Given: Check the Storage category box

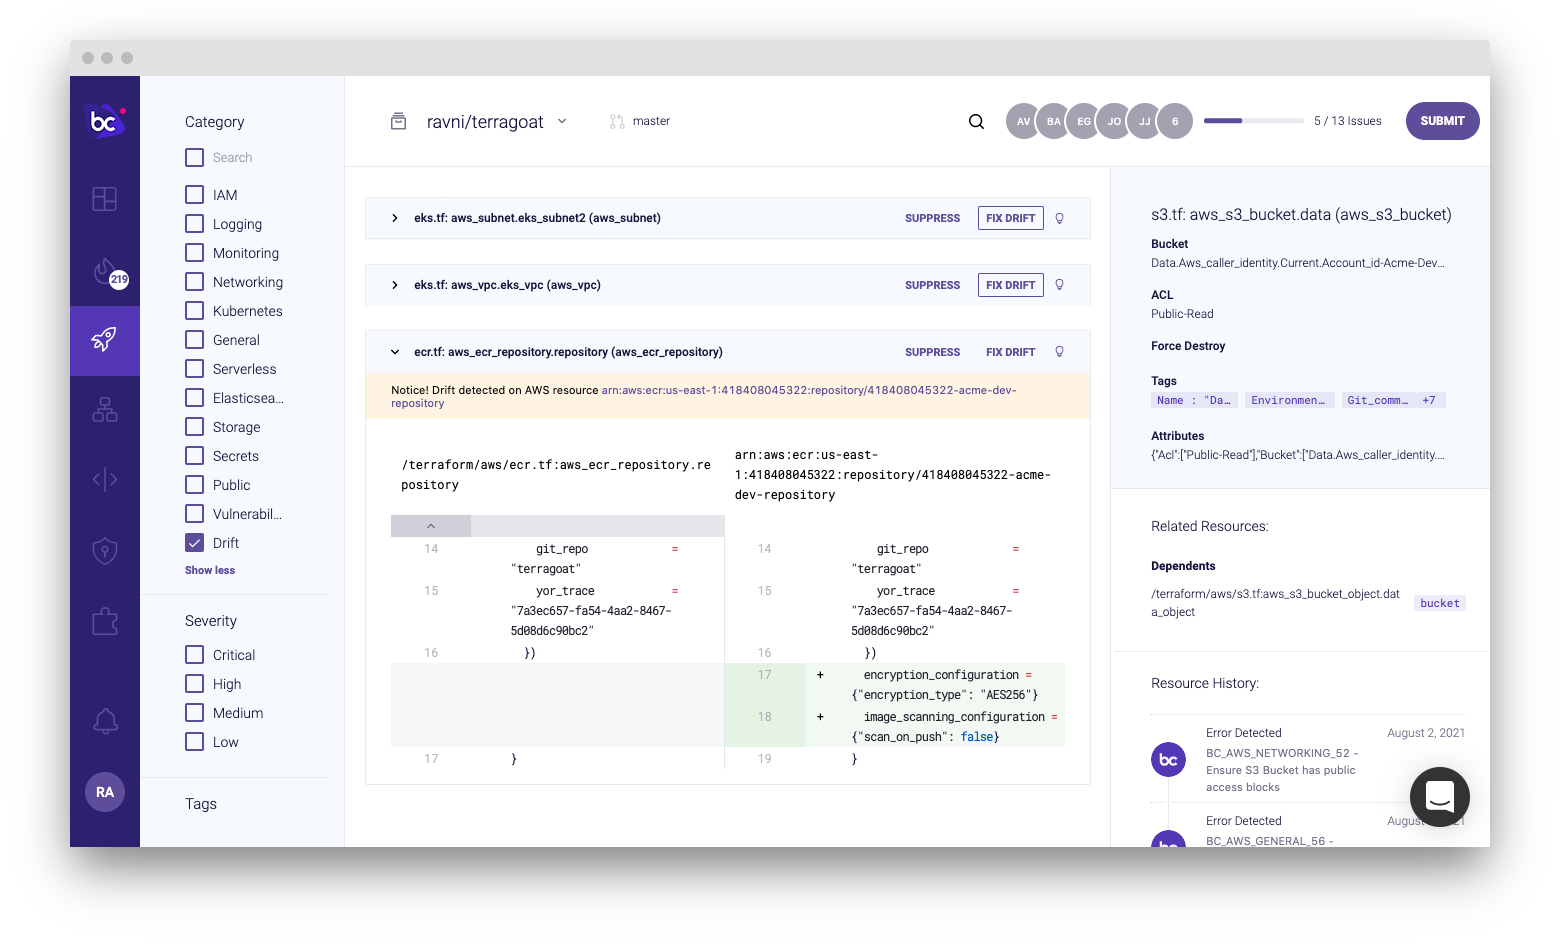Looking at the screenshot, I should [195, 427].
